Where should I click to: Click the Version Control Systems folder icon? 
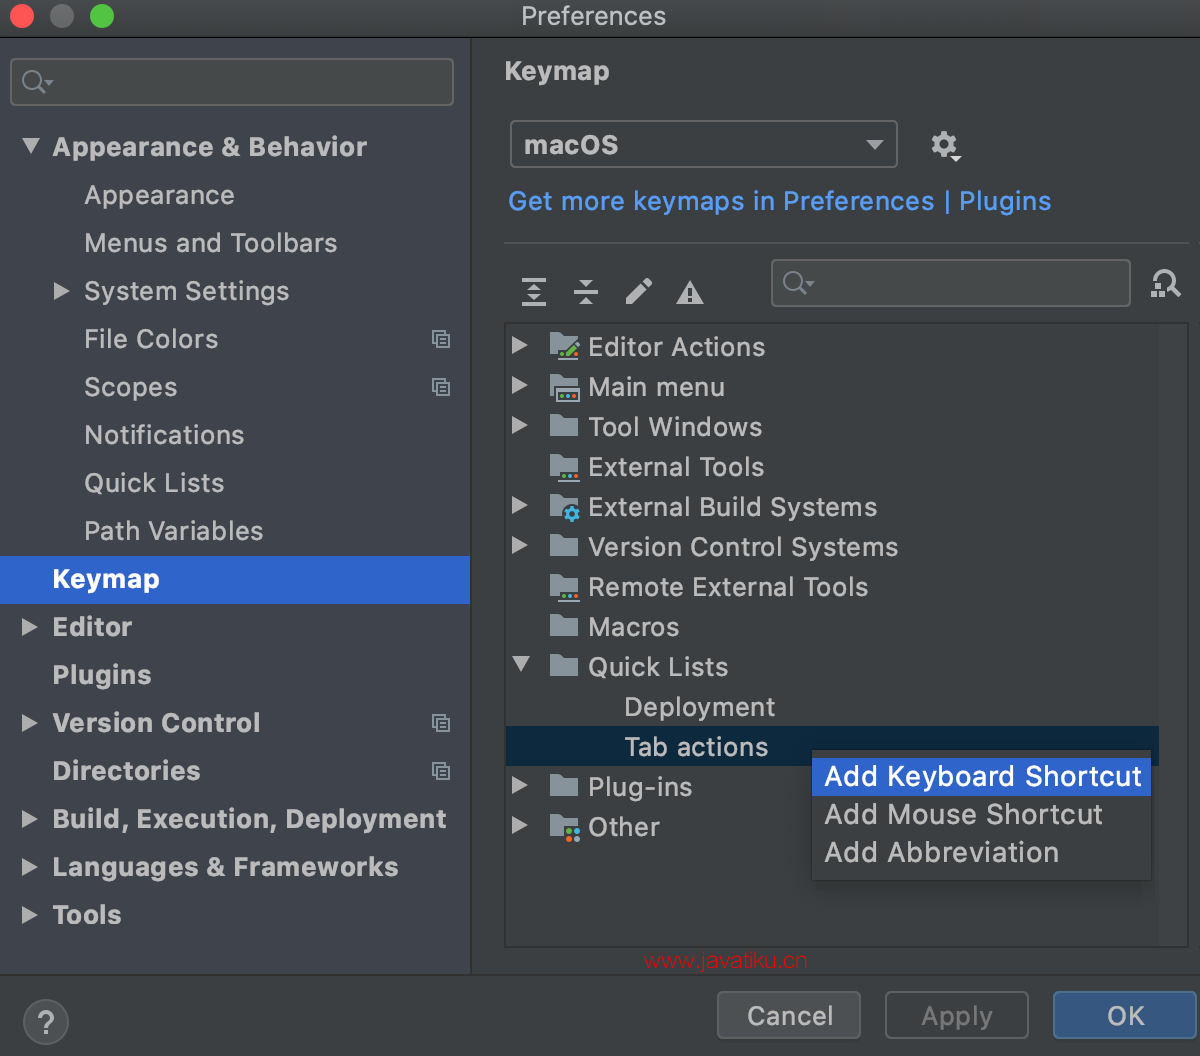click(565, 547)
